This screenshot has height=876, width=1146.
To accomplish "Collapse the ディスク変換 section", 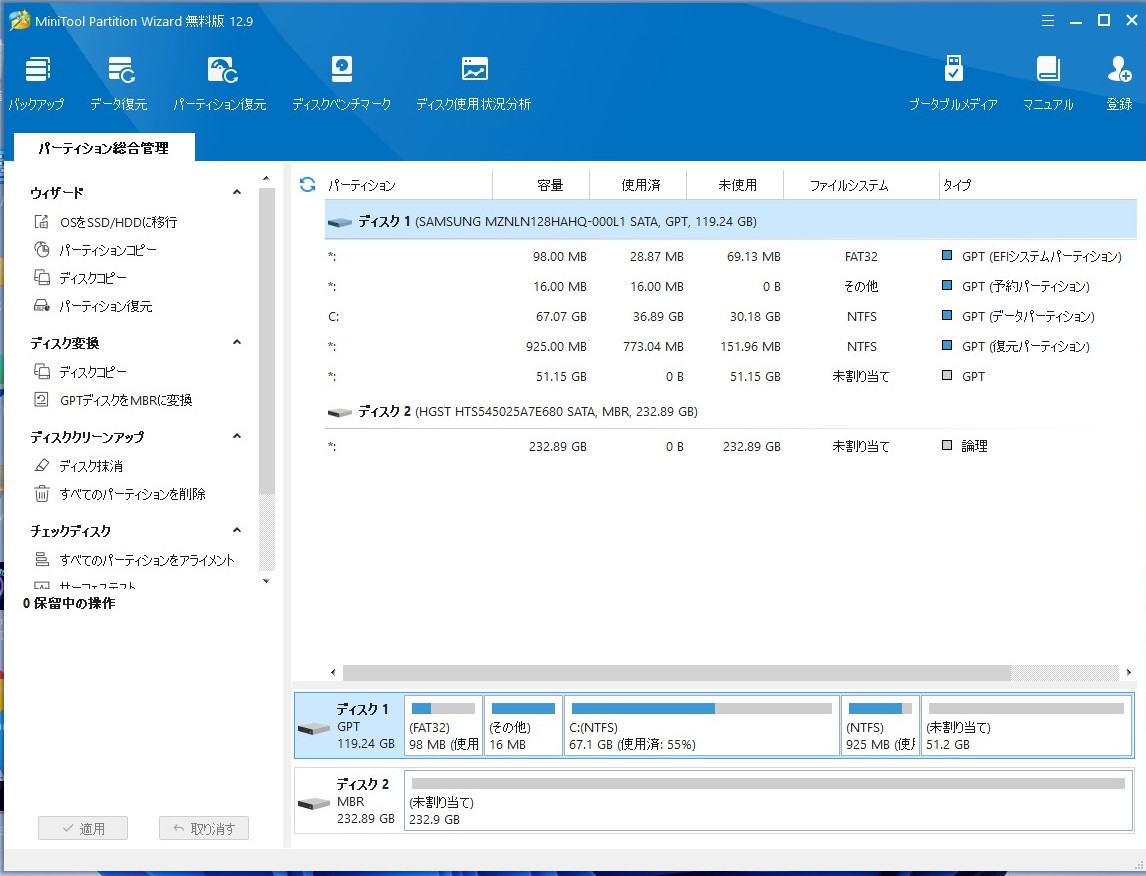I will pyautogui.click(x=237, y=343).
